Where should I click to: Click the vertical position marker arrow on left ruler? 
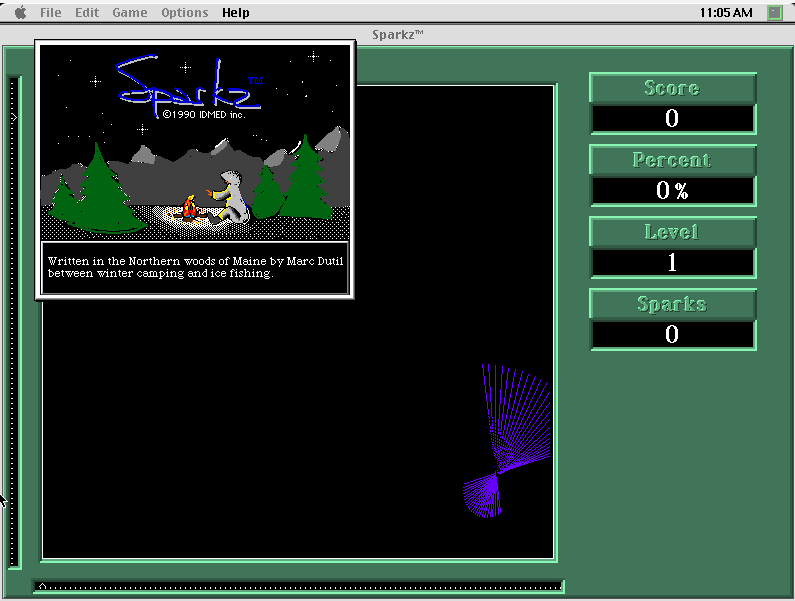point(14,118)
